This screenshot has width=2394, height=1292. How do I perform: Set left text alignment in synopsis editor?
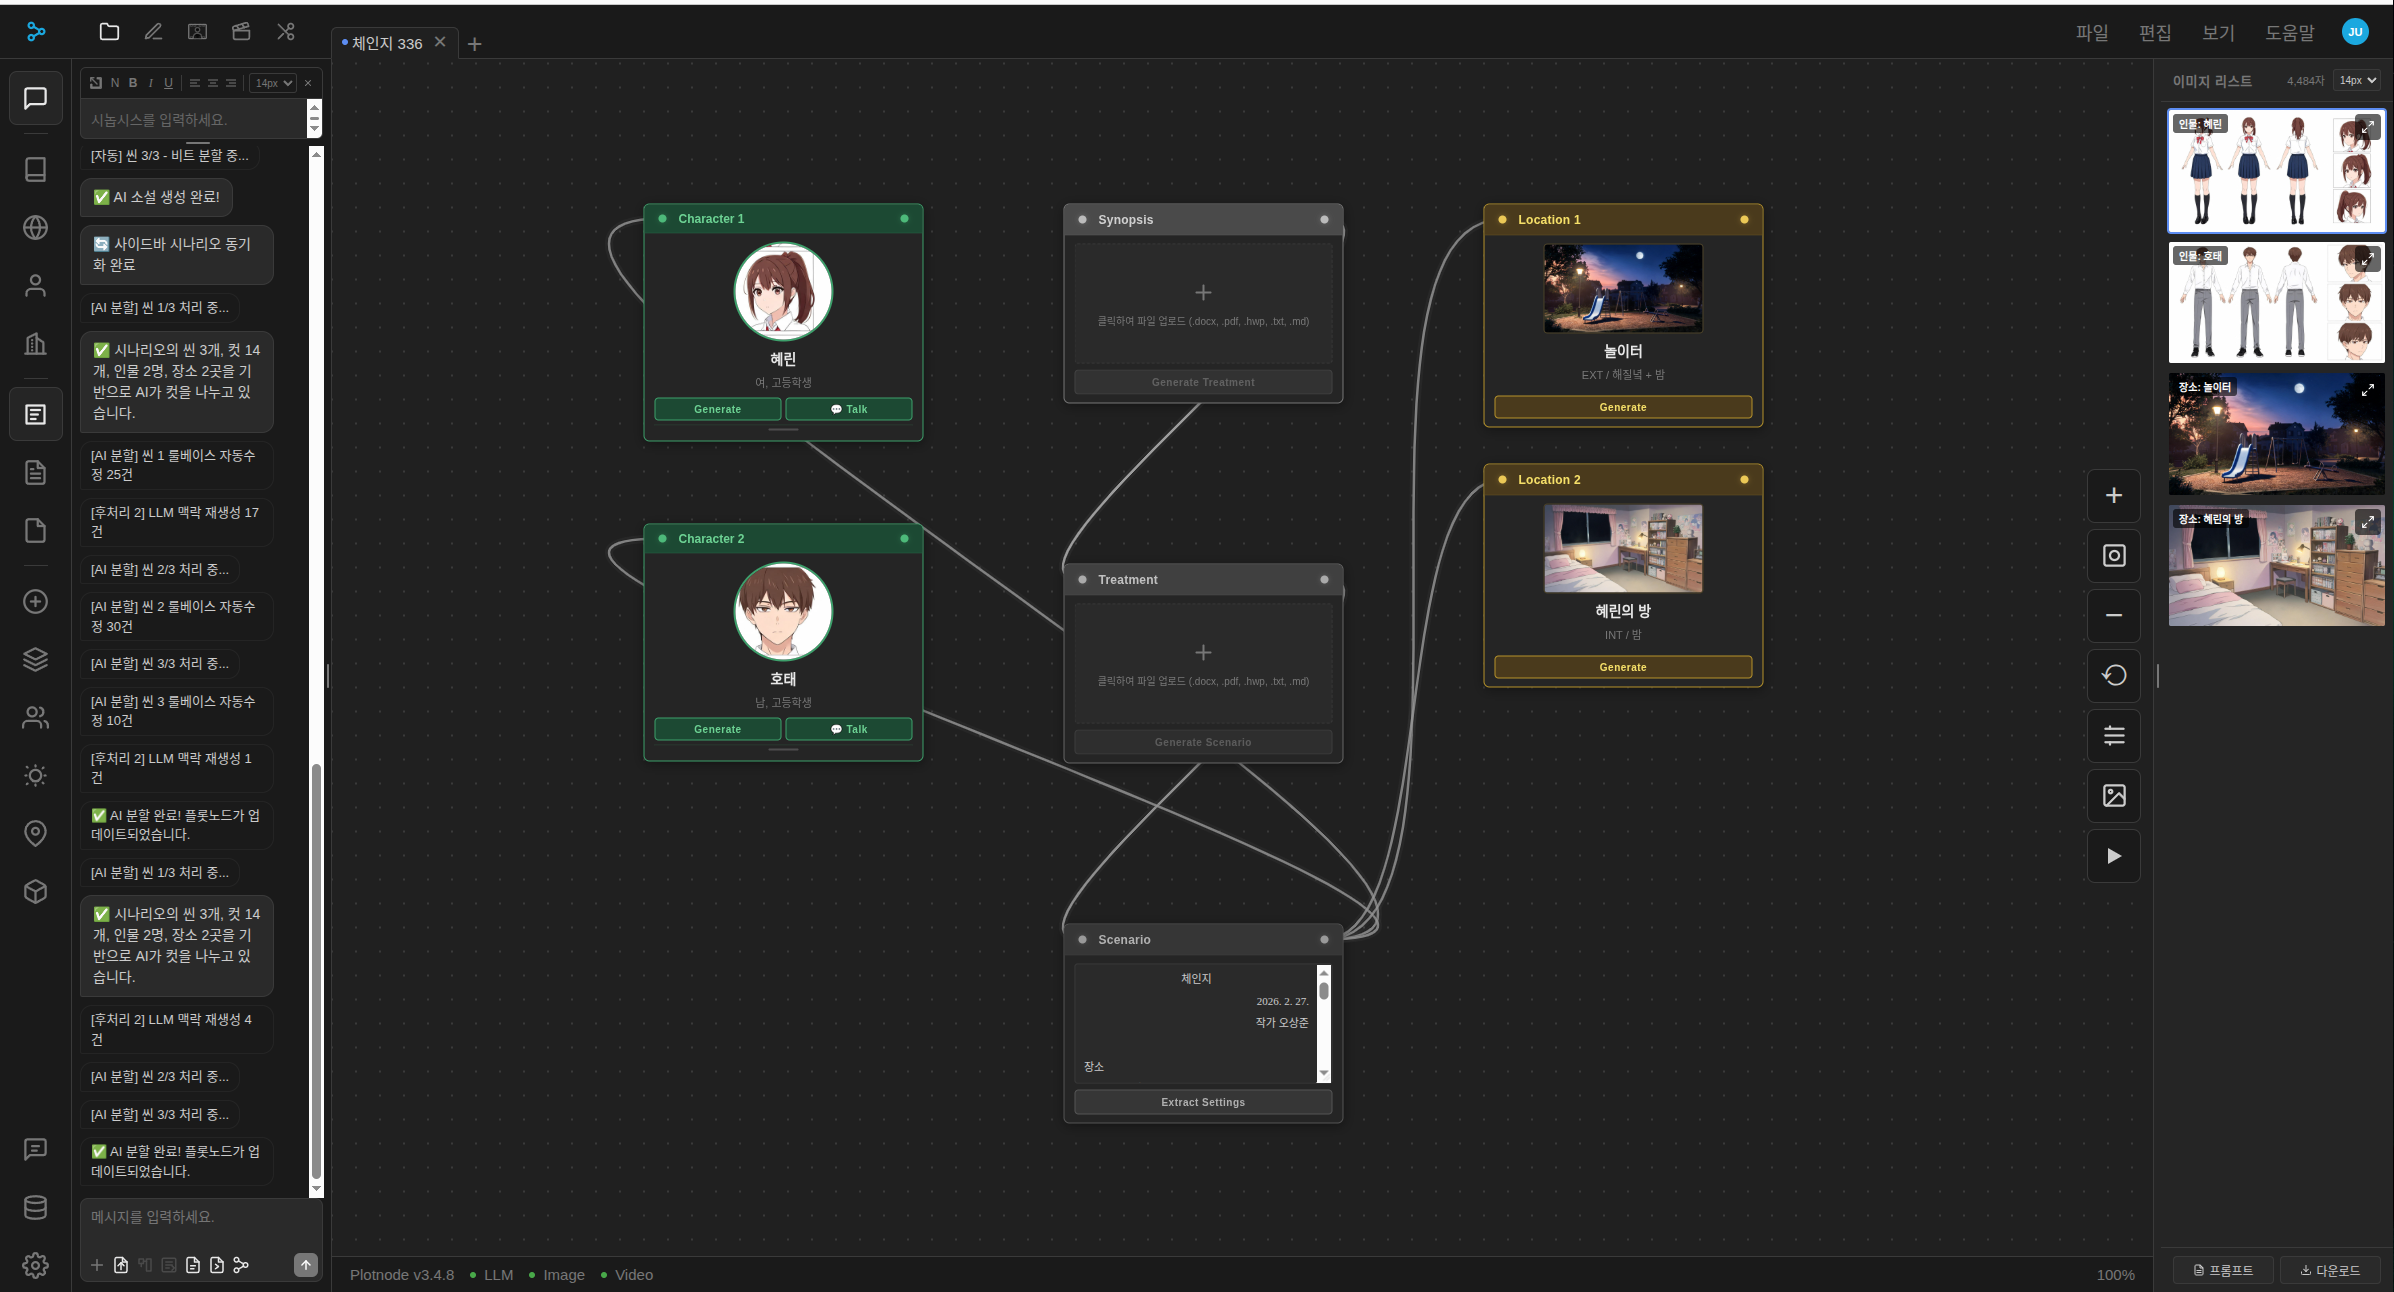(x=195, y=83)
